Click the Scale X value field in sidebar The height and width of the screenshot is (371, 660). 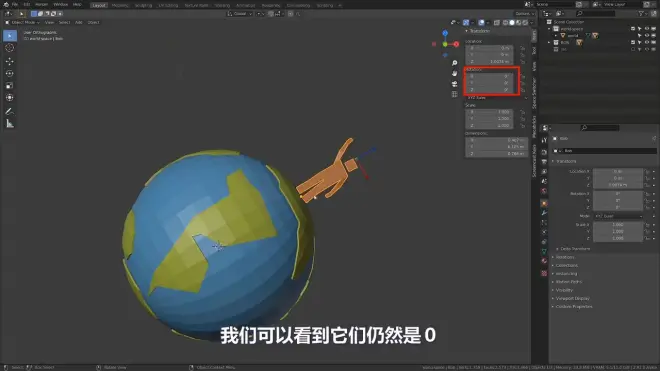click(489, 112)
